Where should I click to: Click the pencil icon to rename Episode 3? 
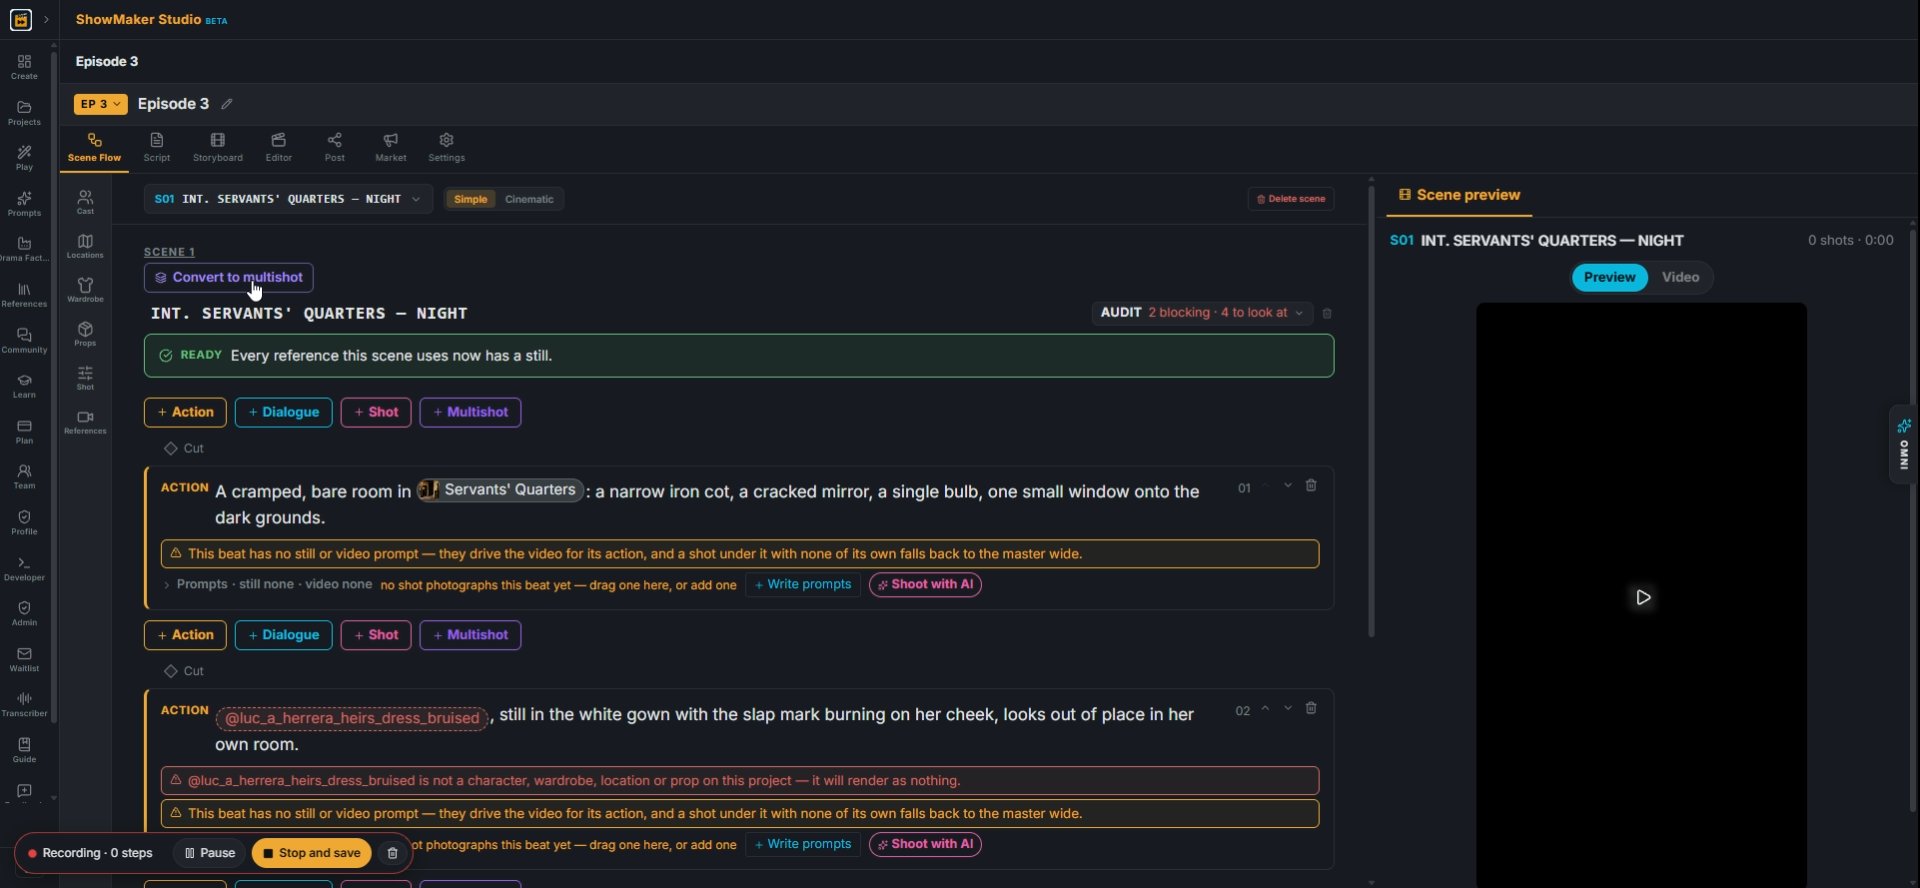tap(227, 104)
